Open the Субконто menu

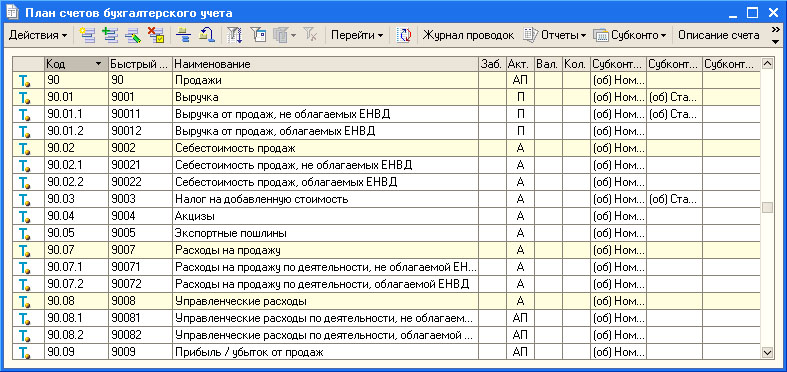coord(630,35)
